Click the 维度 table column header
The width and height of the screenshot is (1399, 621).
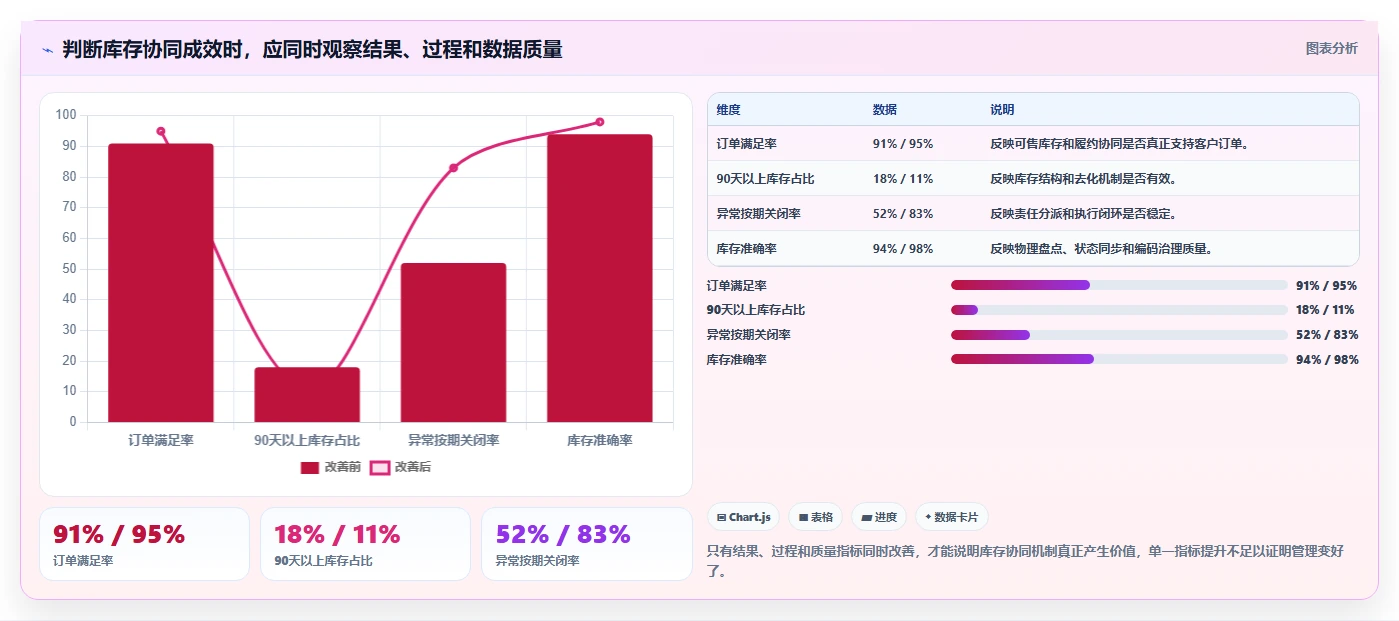coord(729,110)
